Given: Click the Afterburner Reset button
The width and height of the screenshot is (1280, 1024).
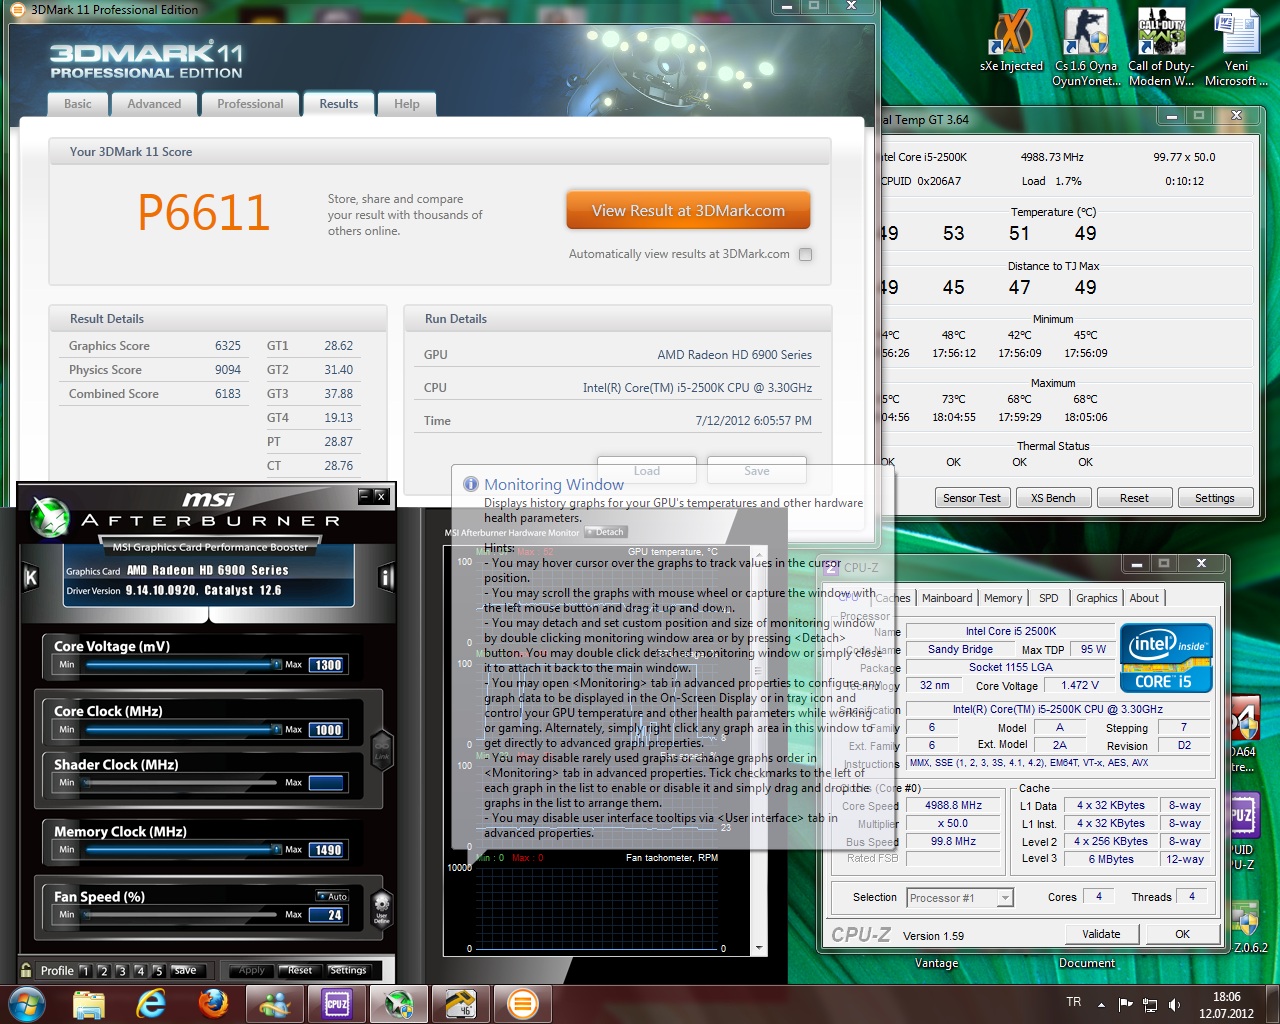Looking at the screenshot, I should pyautogui.click(x=299, y=970).
